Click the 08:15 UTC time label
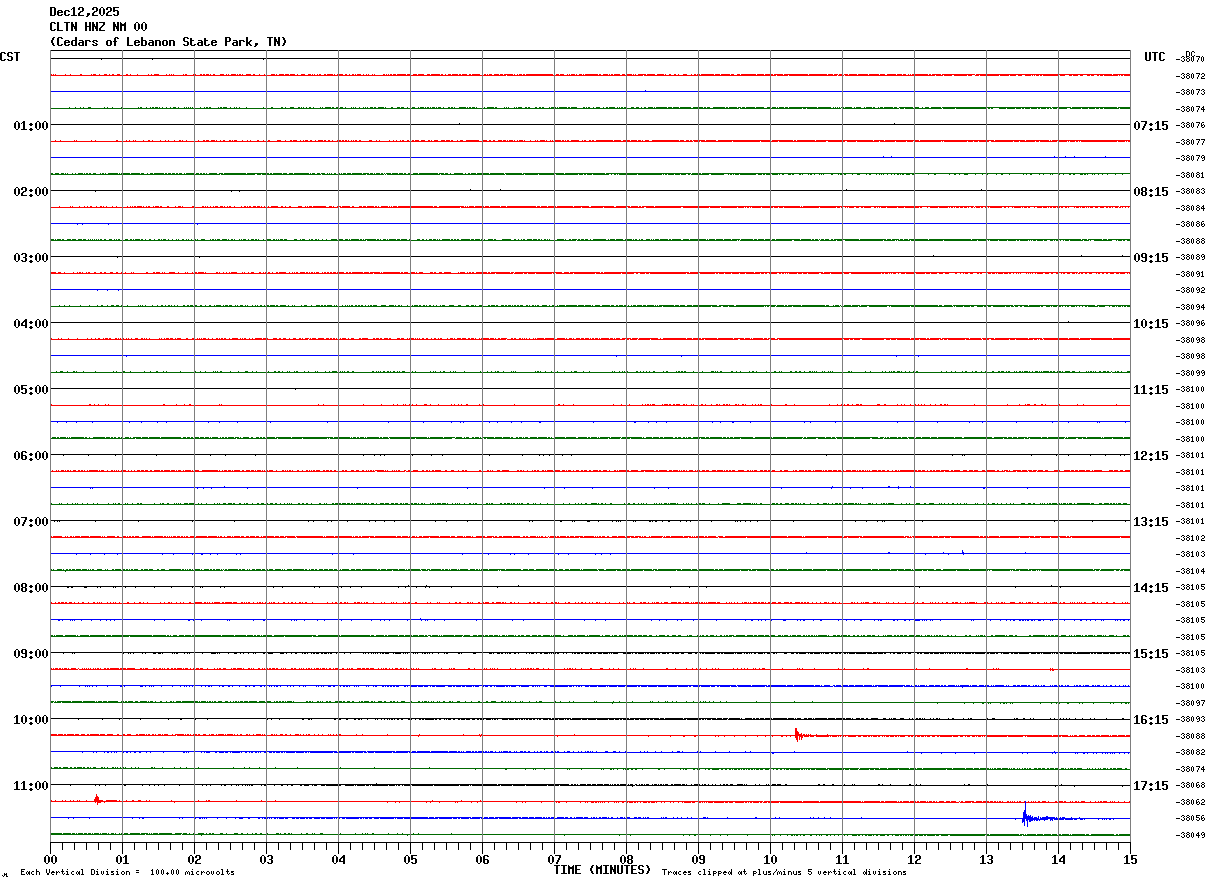Image resolution: width=1210 pixels, height=886 pixels. tap(1150, 191)
